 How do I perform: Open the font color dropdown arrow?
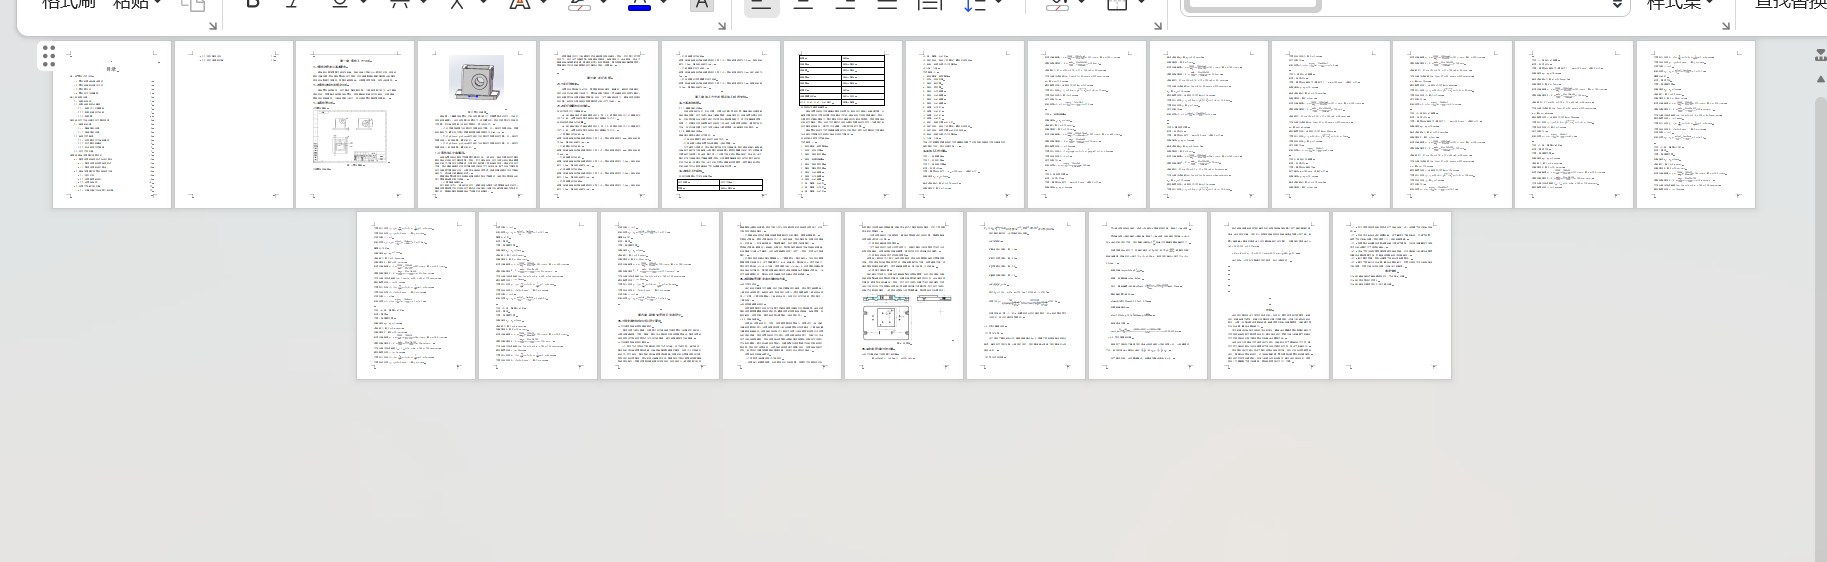[x=664, y=3]
